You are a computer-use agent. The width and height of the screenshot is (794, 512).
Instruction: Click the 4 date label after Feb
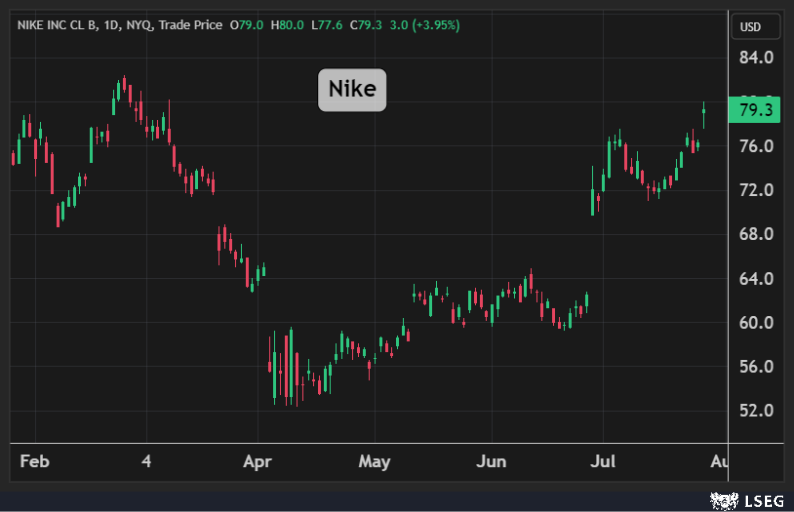[146, 462]
